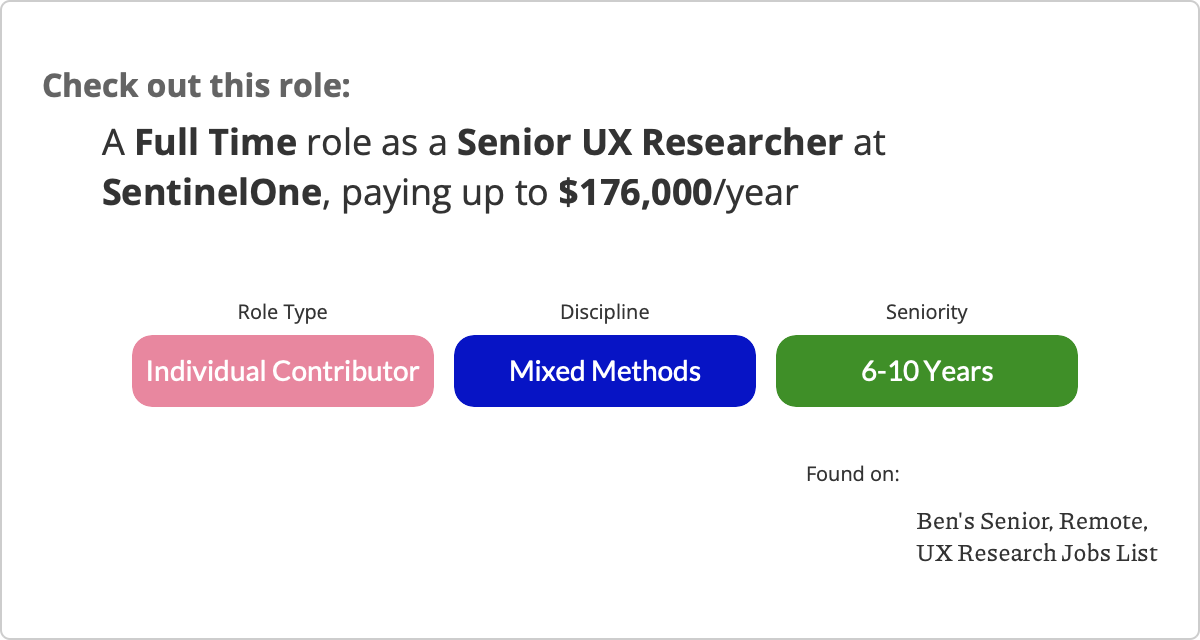Click the Found on: label
Viewport: 1200px width, 640px height.
pyautogui.click(x=853, y=473)
